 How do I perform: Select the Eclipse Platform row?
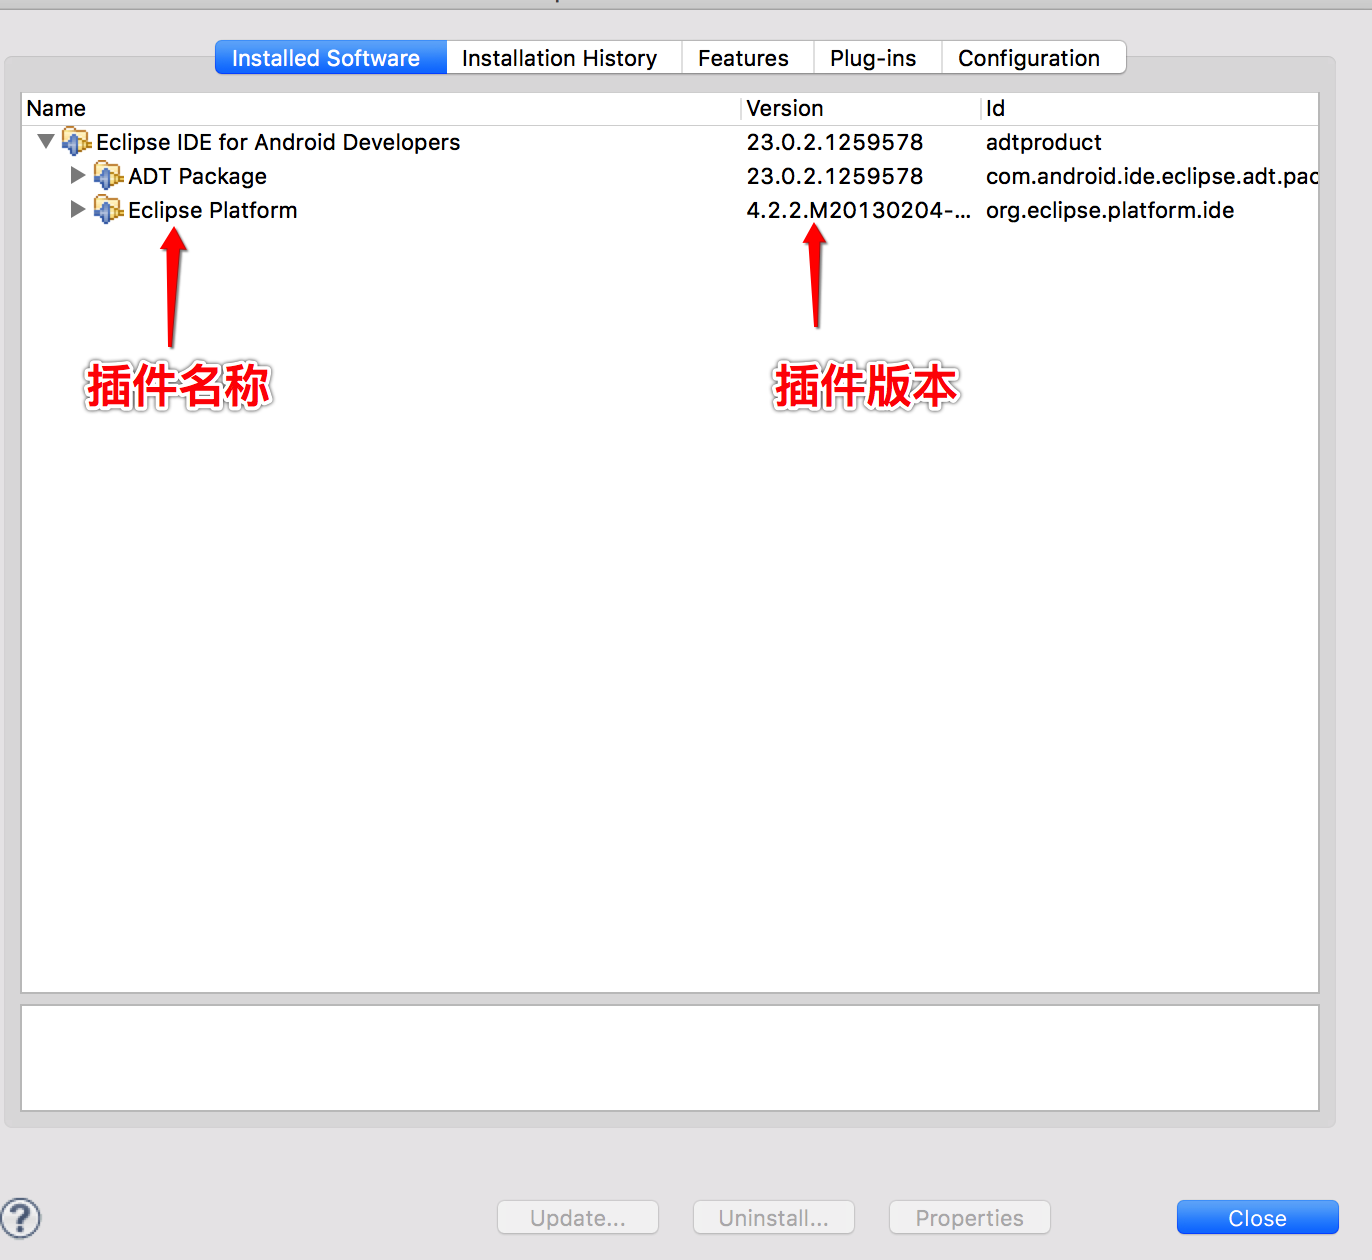pos(670,210)
